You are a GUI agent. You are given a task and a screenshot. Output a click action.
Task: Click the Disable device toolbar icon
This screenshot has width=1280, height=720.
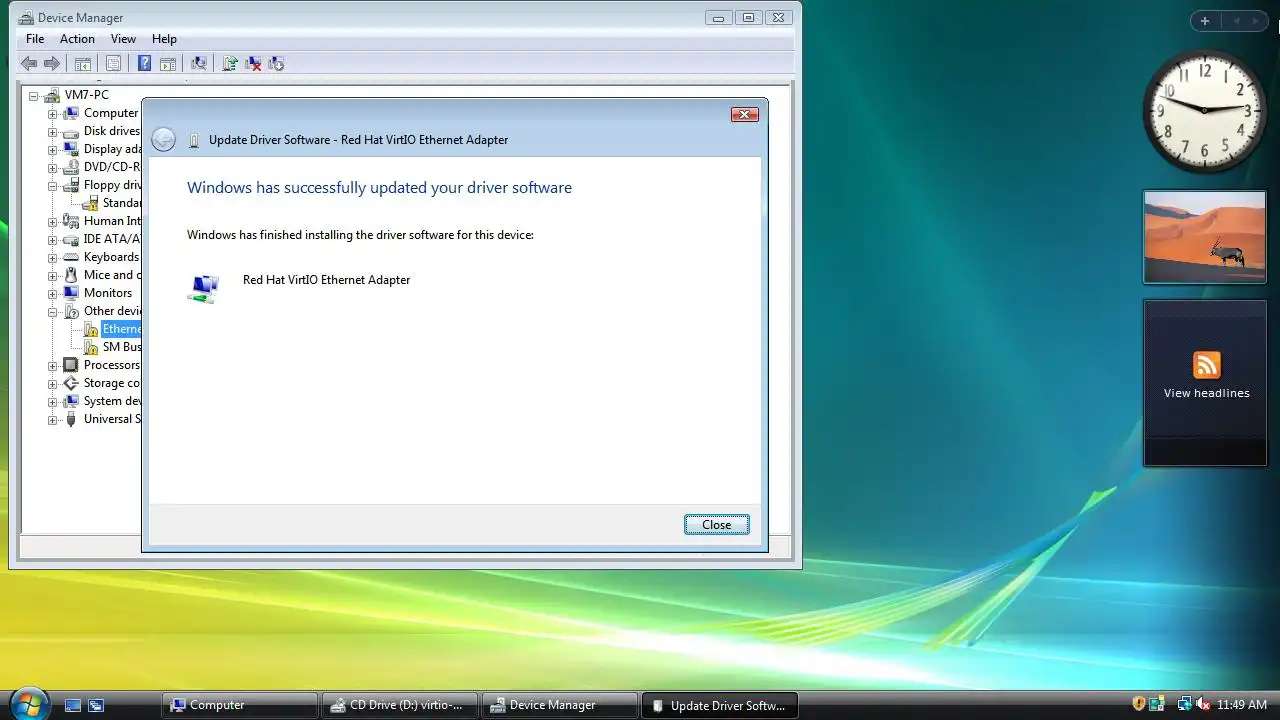point(276,63)
